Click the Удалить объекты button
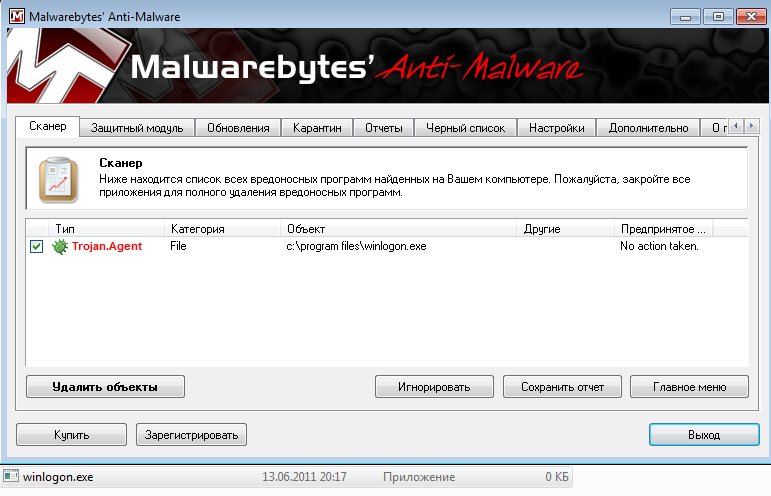 (105, 387)
